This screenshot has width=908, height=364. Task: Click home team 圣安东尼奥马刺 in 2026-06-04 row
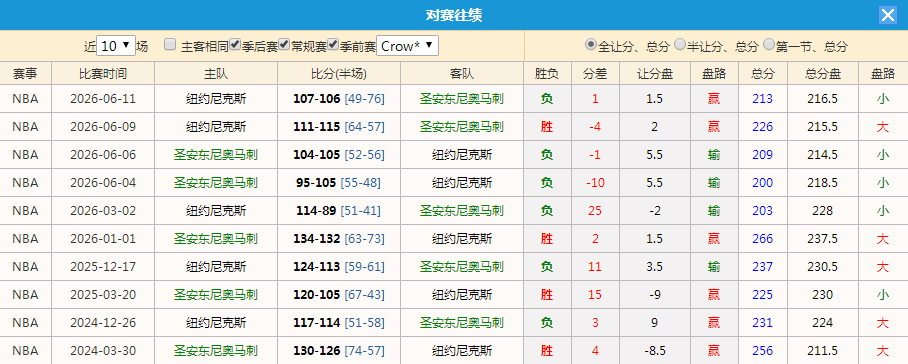pos(216,183)
